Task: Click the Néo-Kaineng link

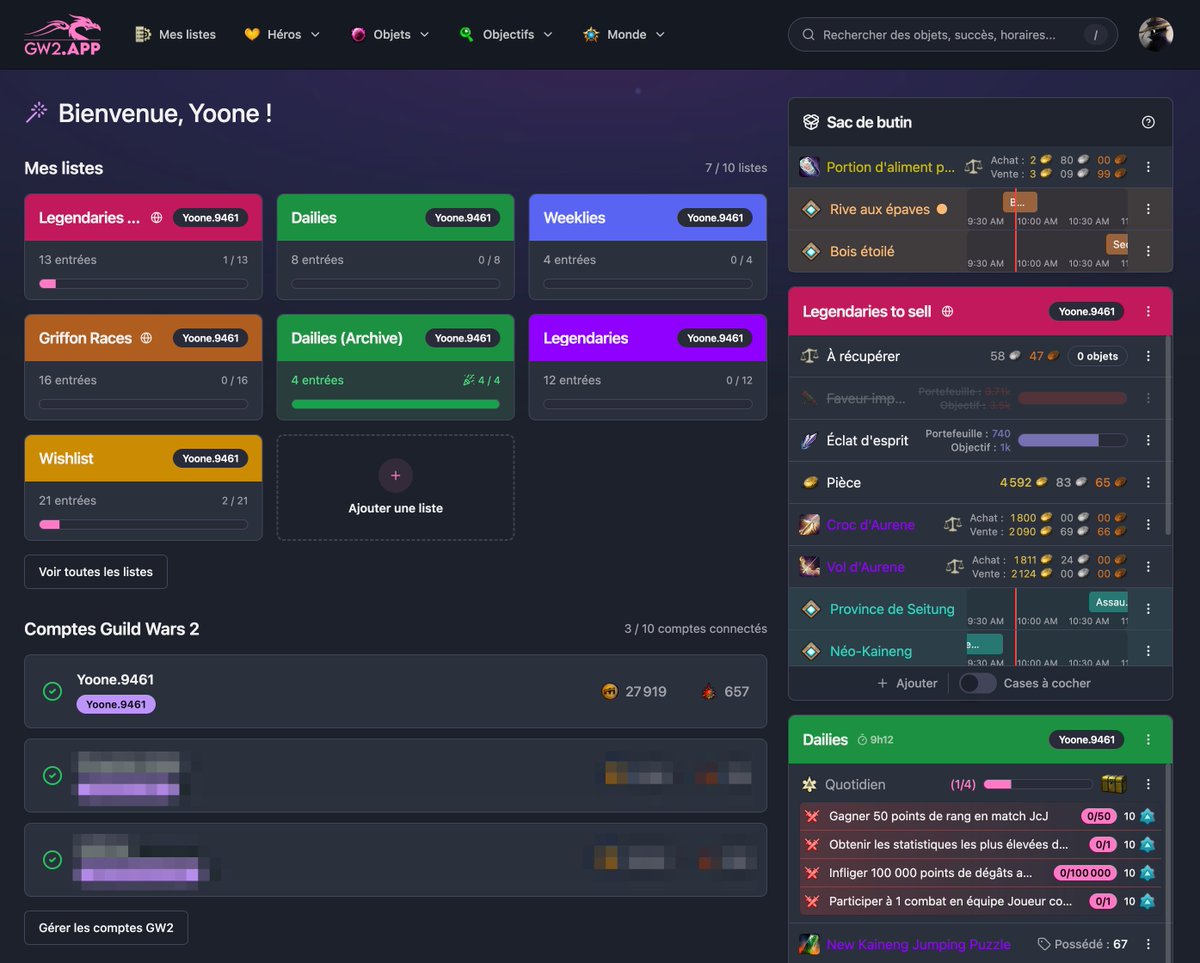Action: (x=871, y=650)
